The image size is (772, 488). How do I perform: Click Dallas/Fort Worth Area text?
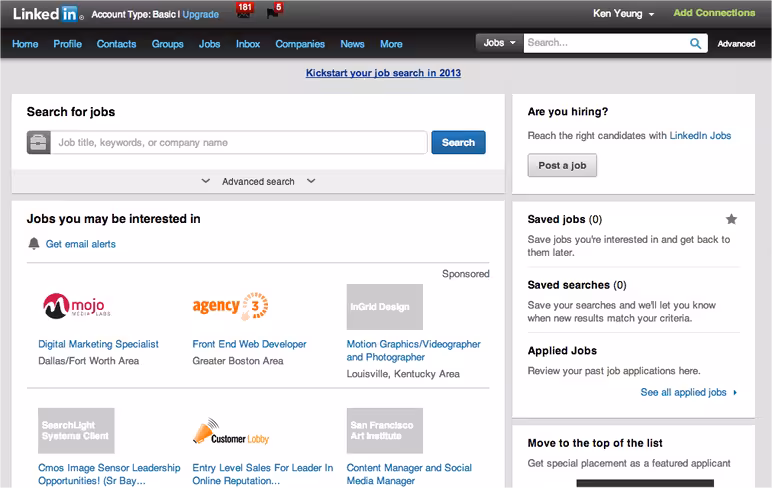(x=89, y=361)
